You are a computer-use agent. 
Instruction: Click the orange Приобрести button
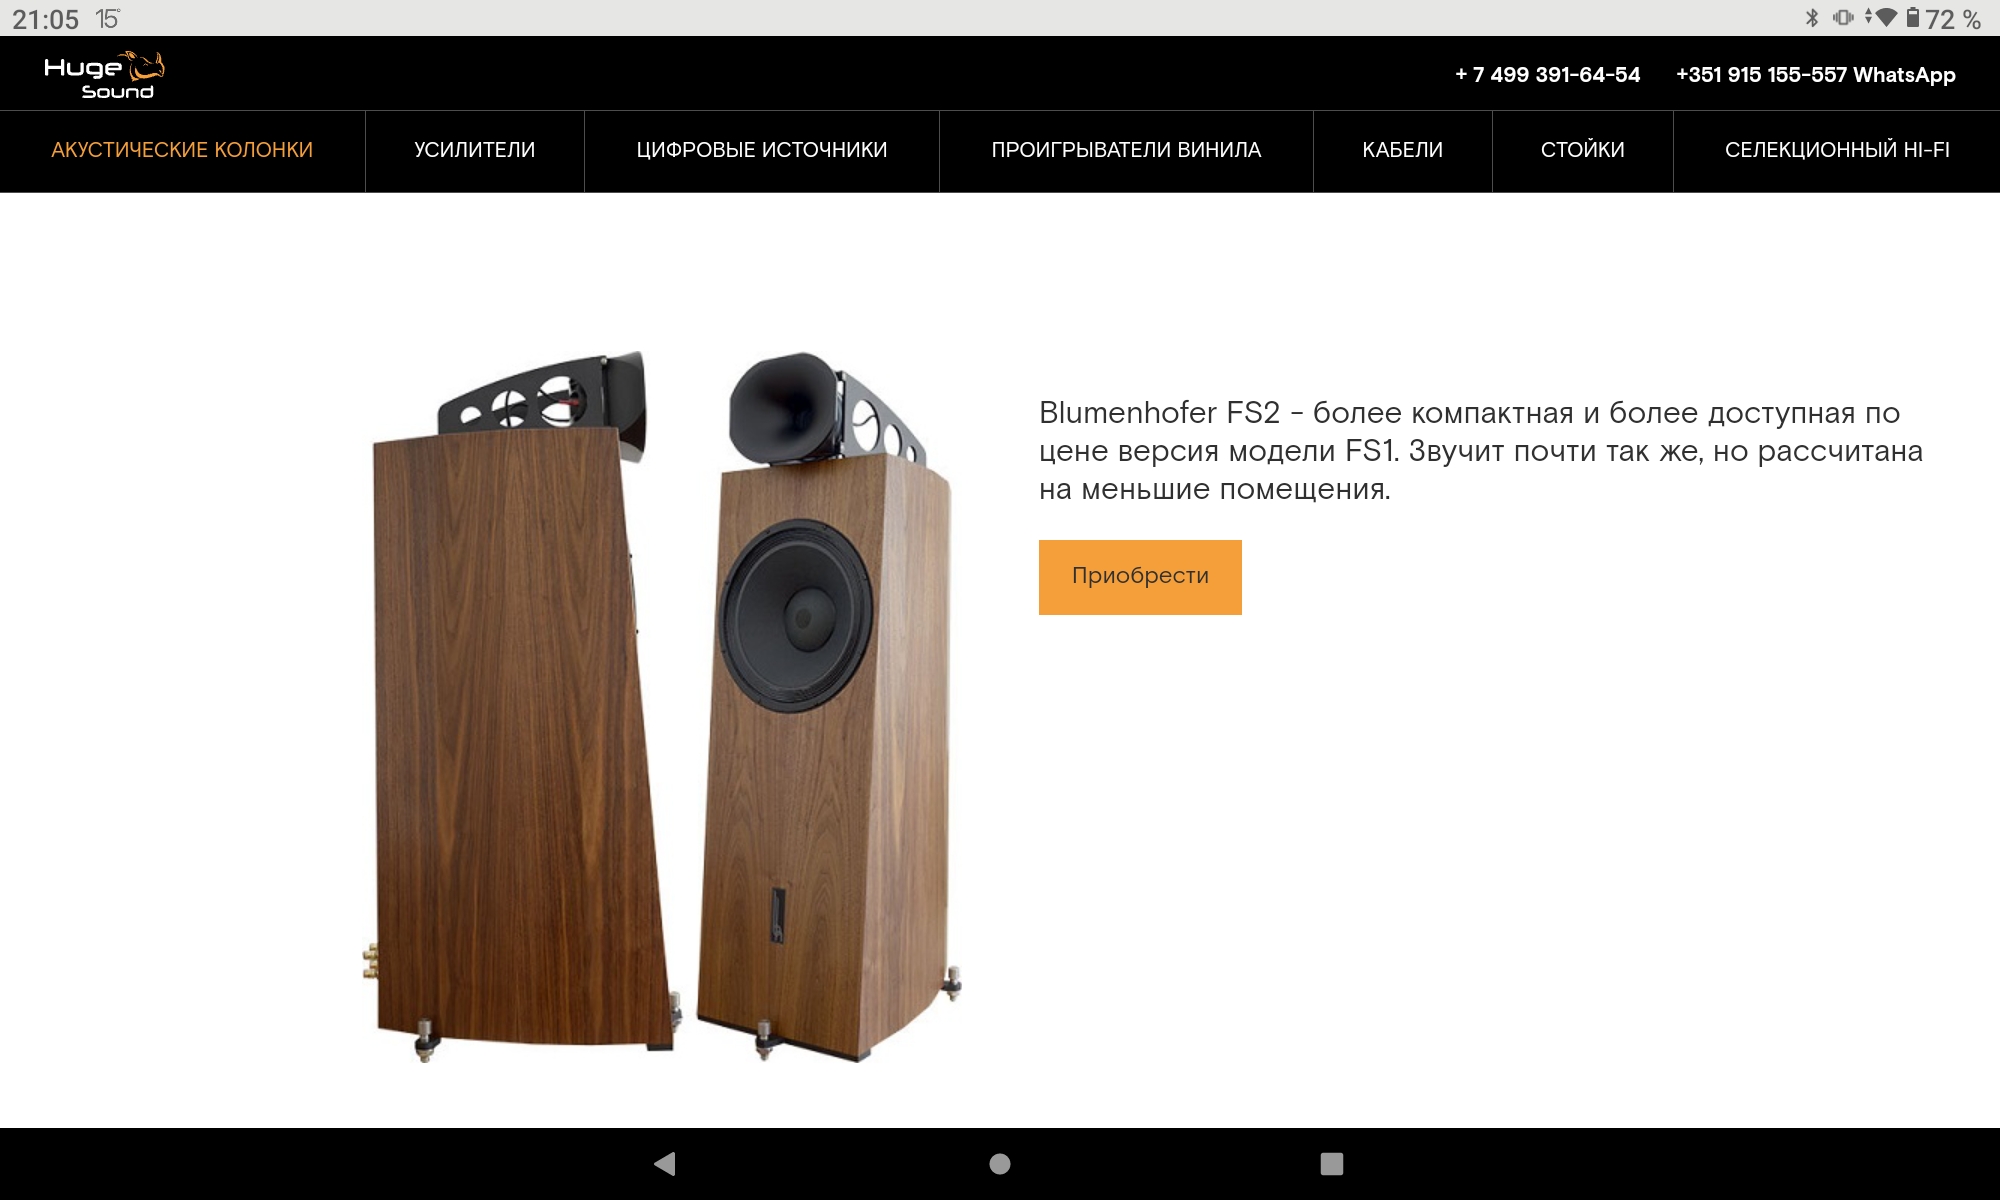(1140, 577)
